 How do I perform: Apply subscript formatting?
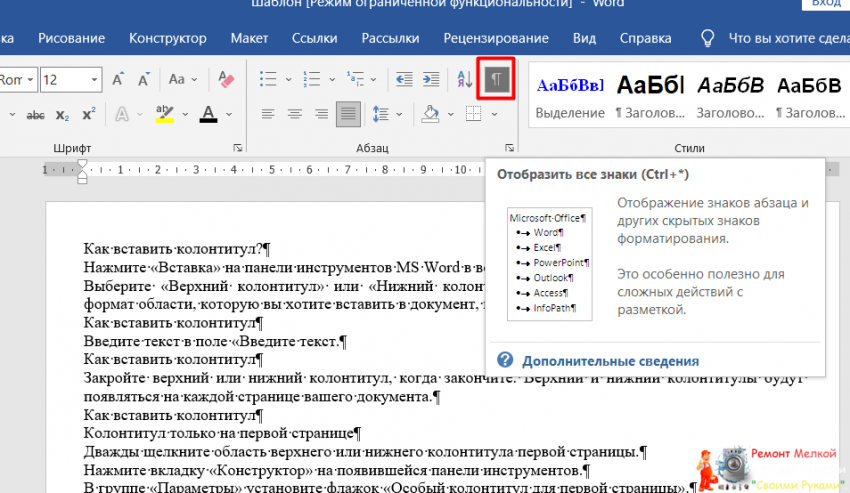[62, 114]
